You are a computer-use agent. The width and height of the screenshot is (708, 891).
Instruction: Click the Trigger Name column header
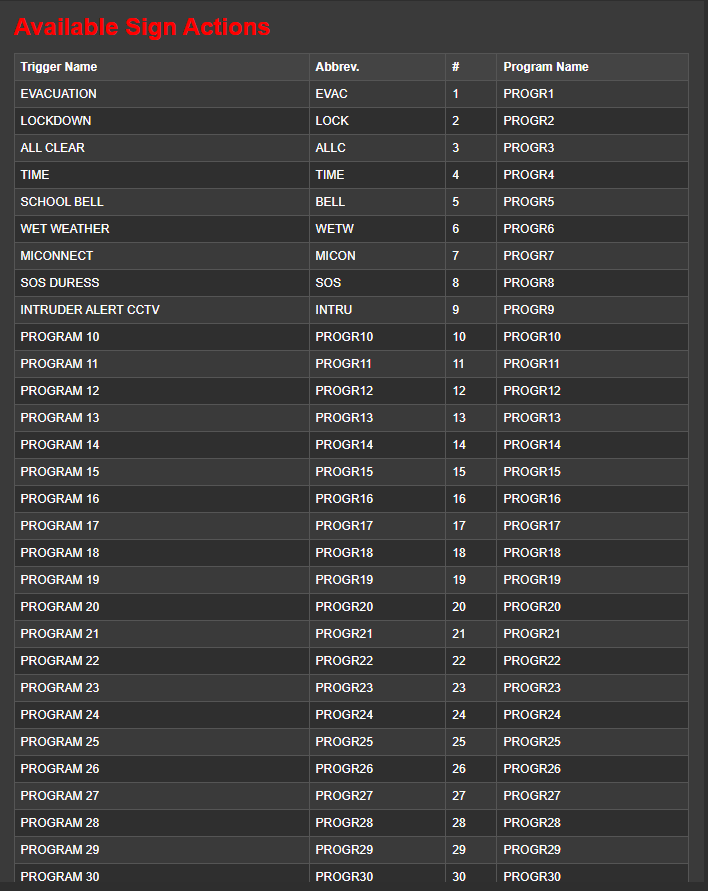pos(59,67)
